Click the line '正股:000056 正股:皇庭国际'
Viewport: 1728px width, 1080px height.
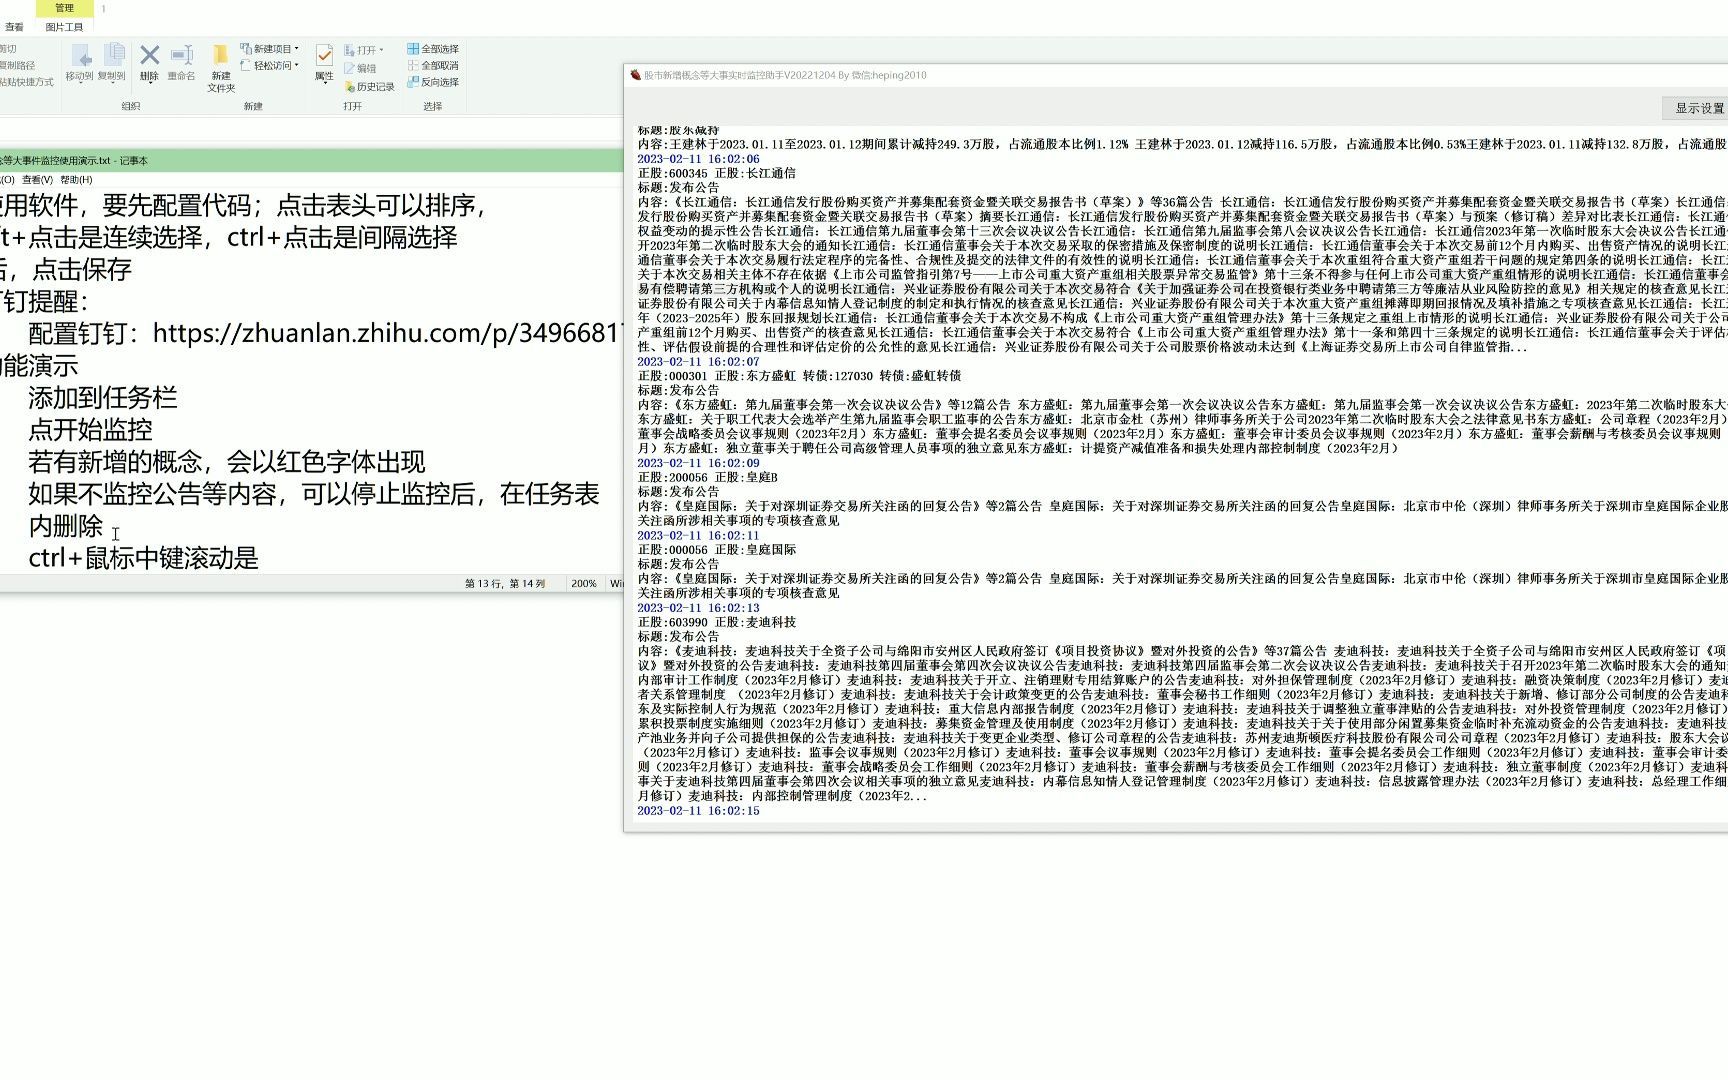(x=717, y=550)
